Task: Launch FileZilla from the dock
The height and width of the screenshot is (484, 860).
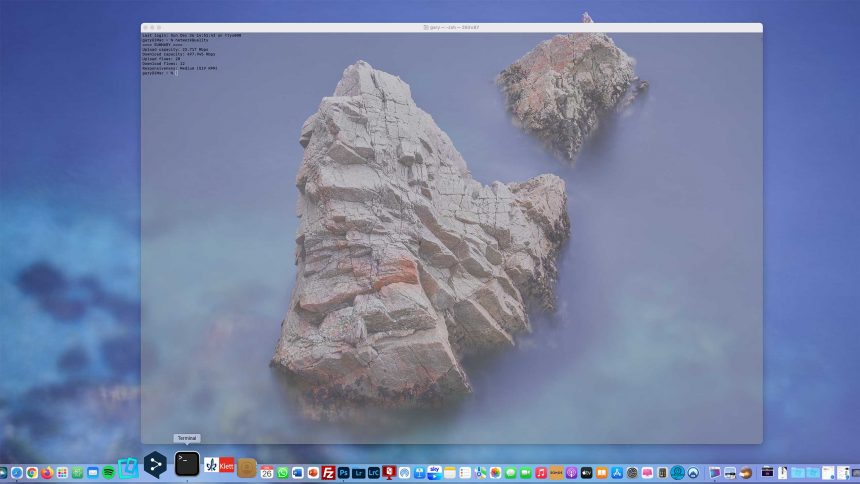Action: click(328, 472)
